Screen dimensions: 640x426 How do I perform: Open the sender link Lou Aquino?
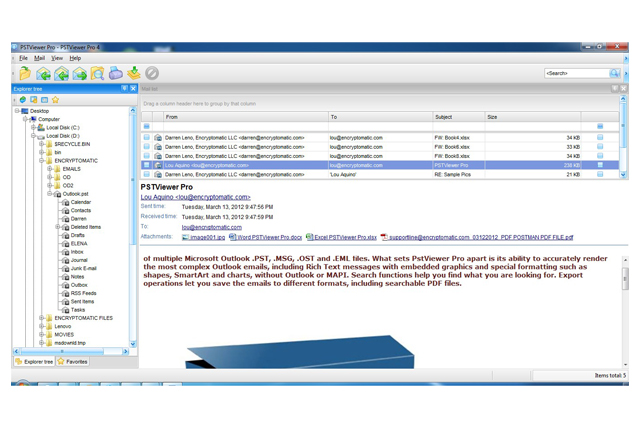(196, 197)
